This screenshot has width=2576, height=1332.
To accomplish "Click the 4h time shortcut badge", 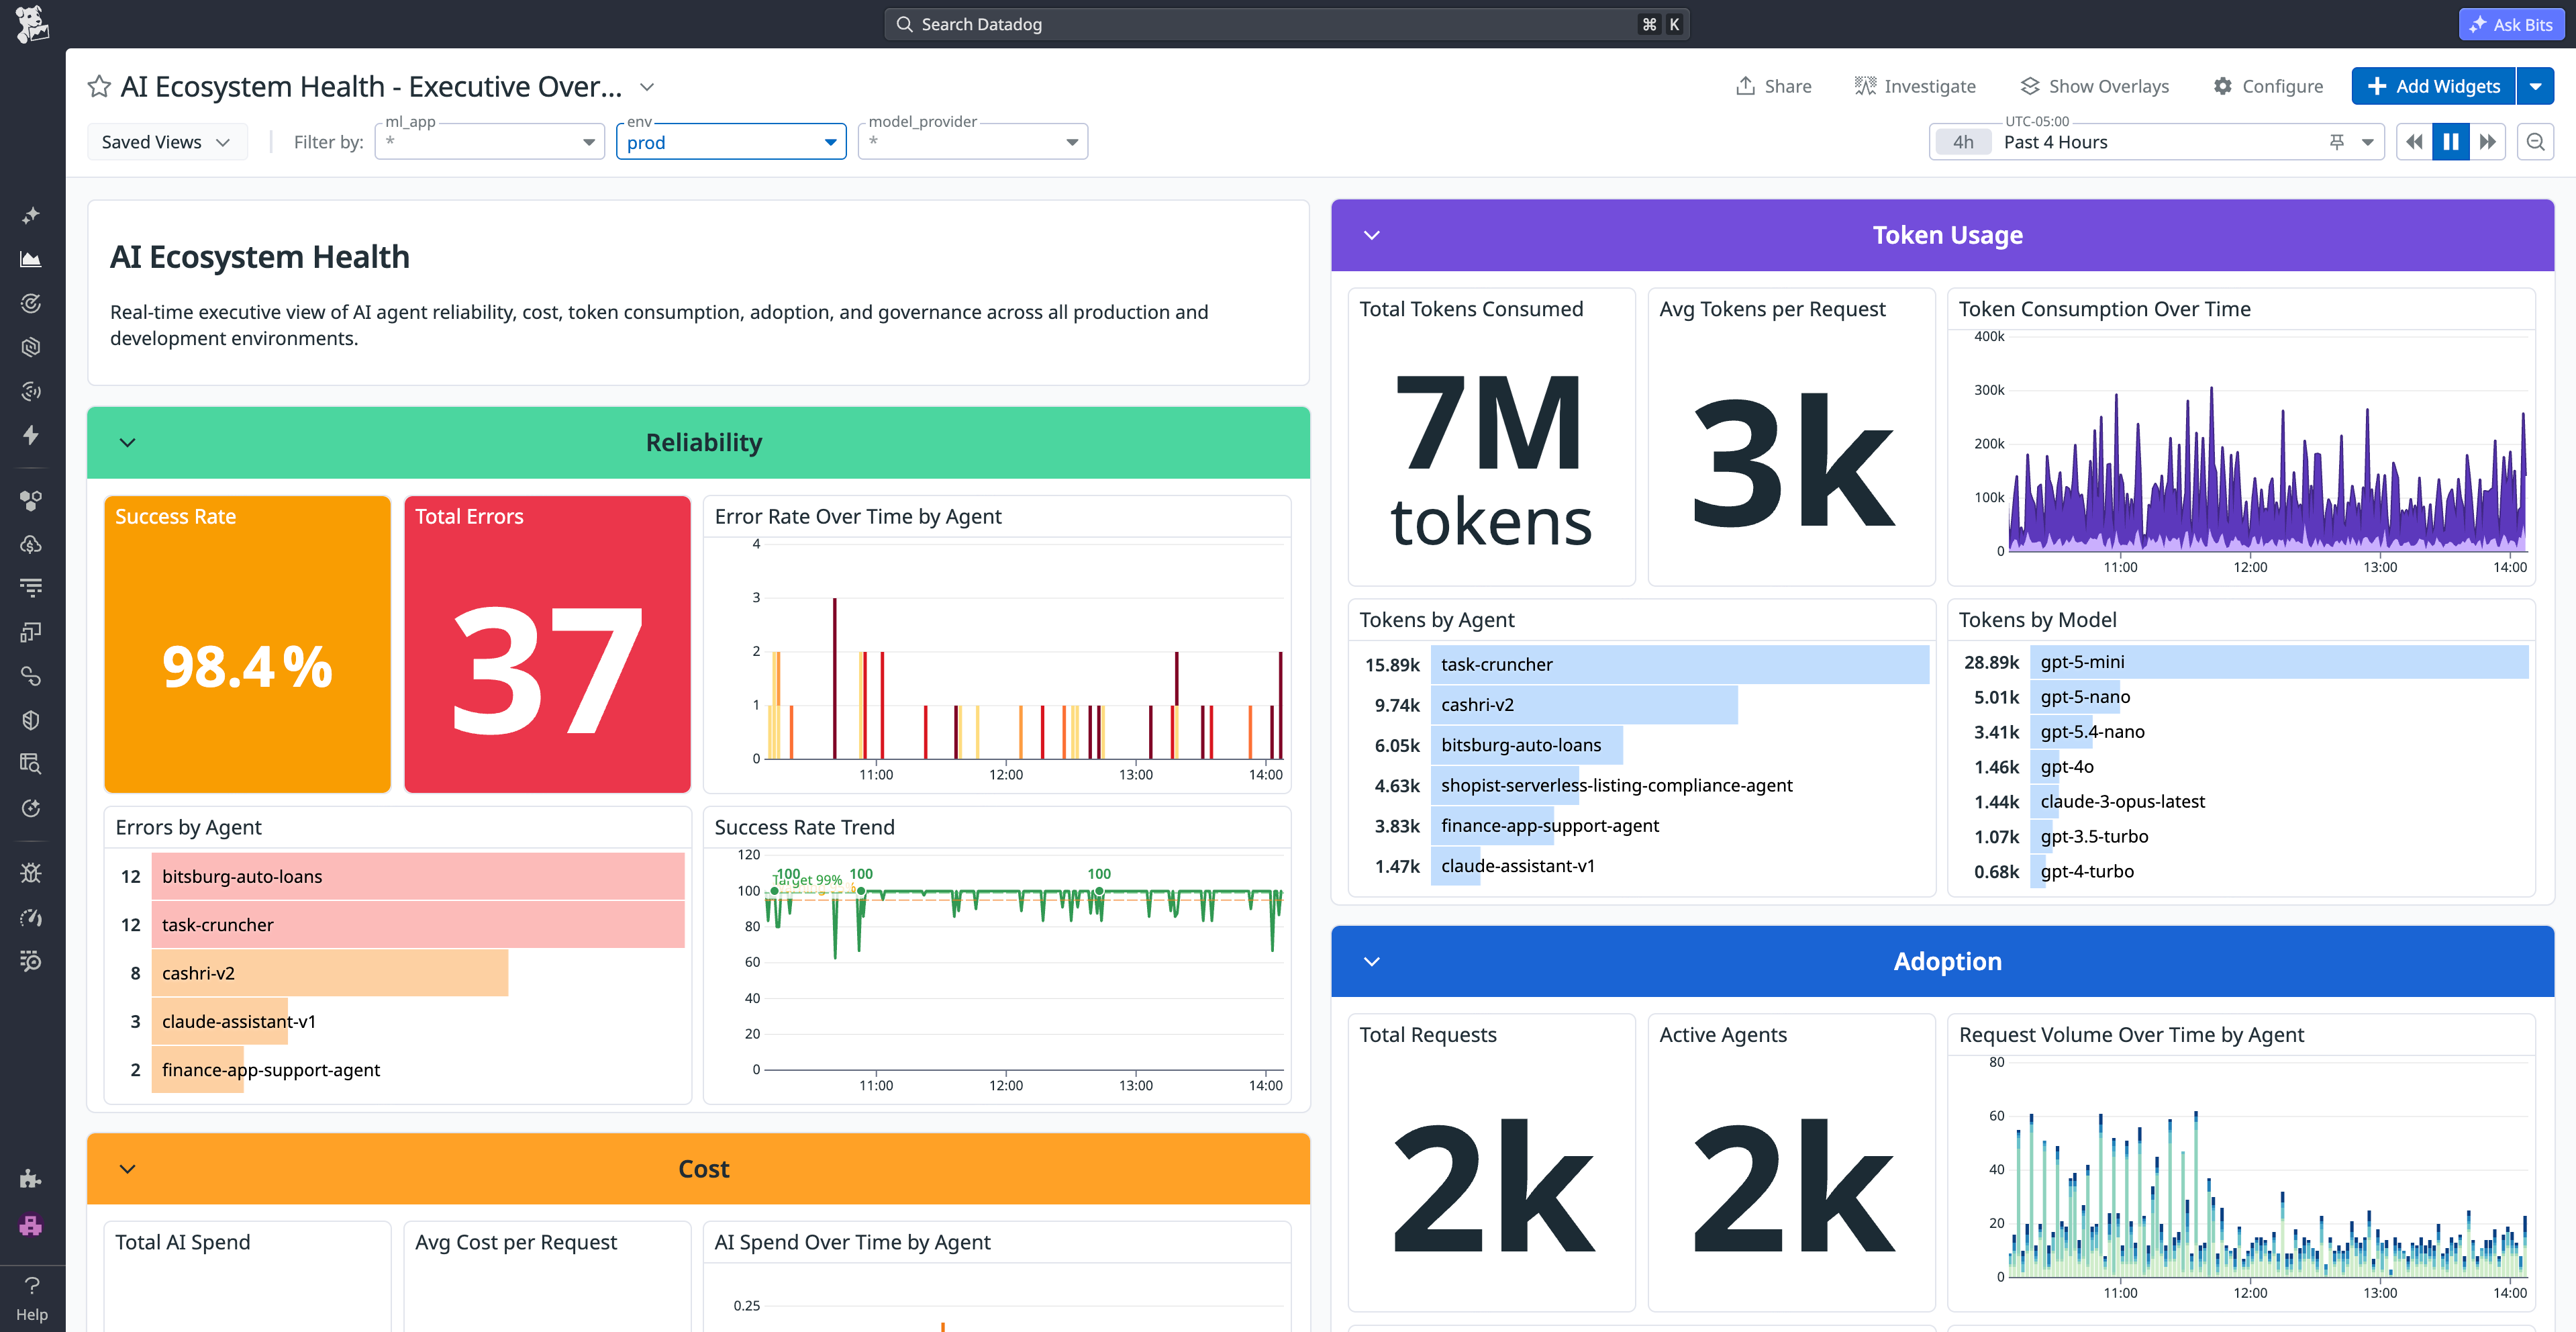I will (x=1963, y=142).
